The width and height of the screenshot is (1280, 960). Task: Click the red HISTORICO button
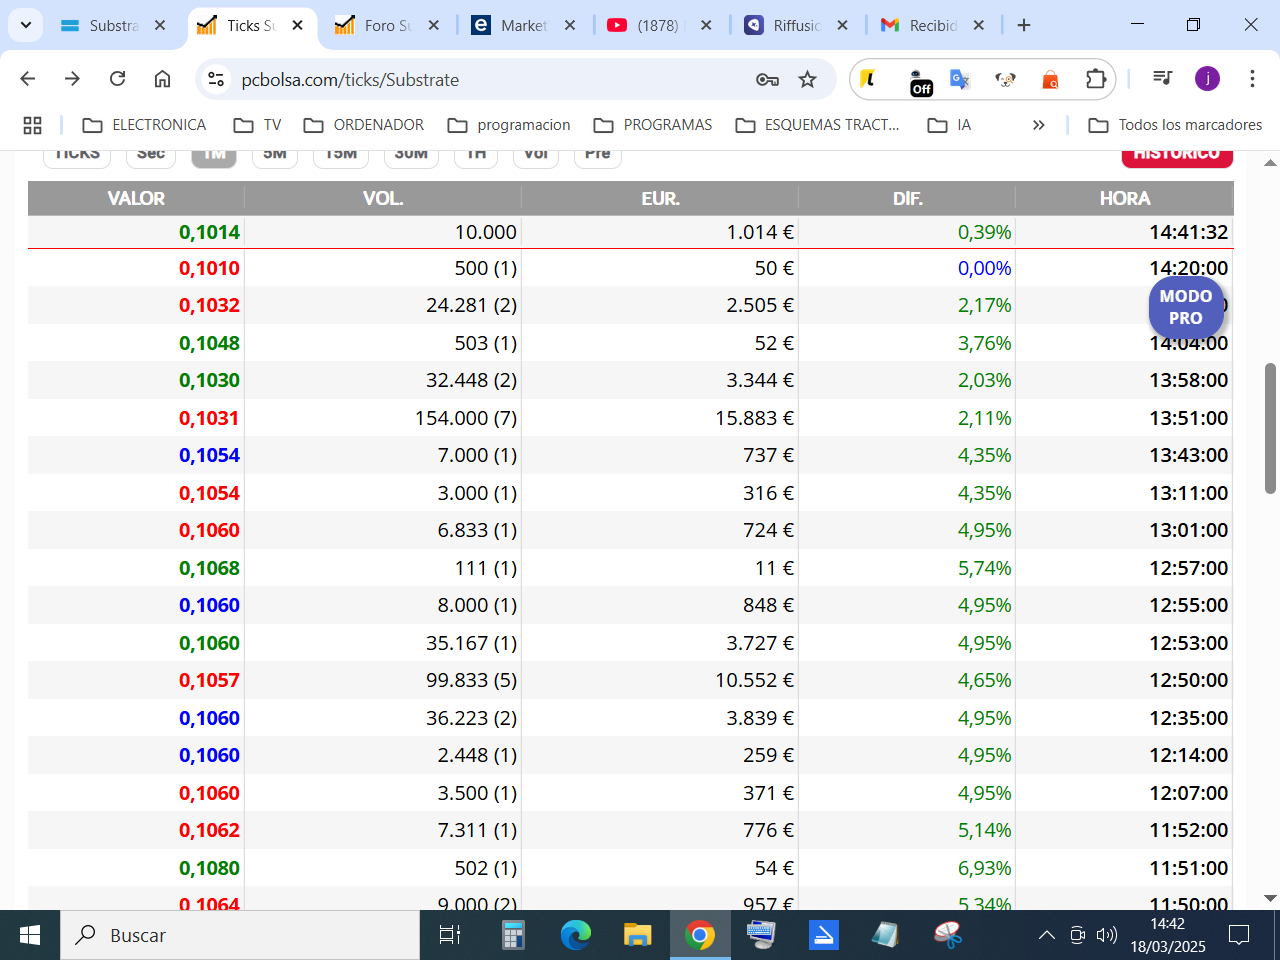point(1177,155)
